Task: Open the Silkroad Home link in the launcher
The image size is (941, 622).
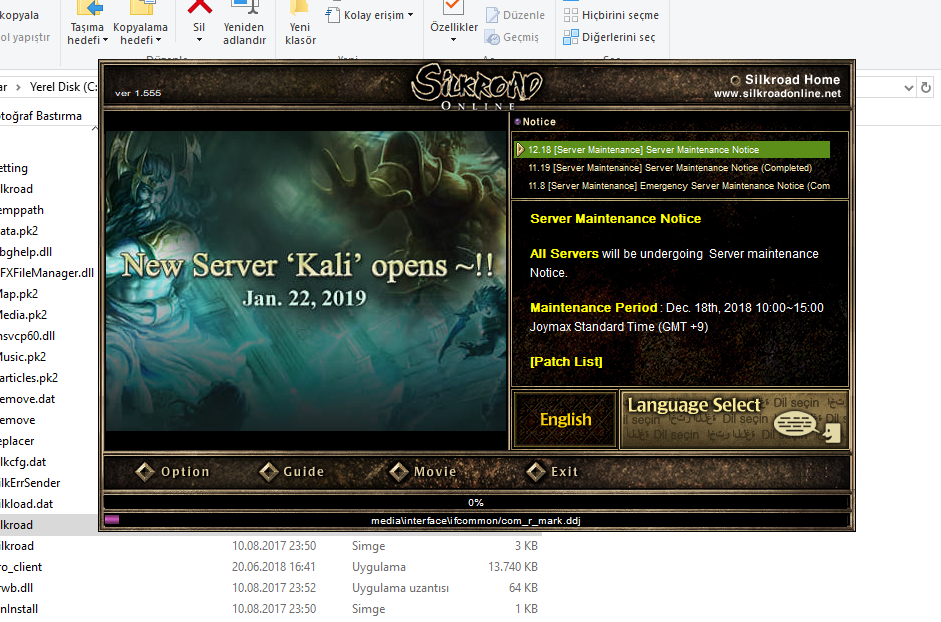Action: pos(786,80)
